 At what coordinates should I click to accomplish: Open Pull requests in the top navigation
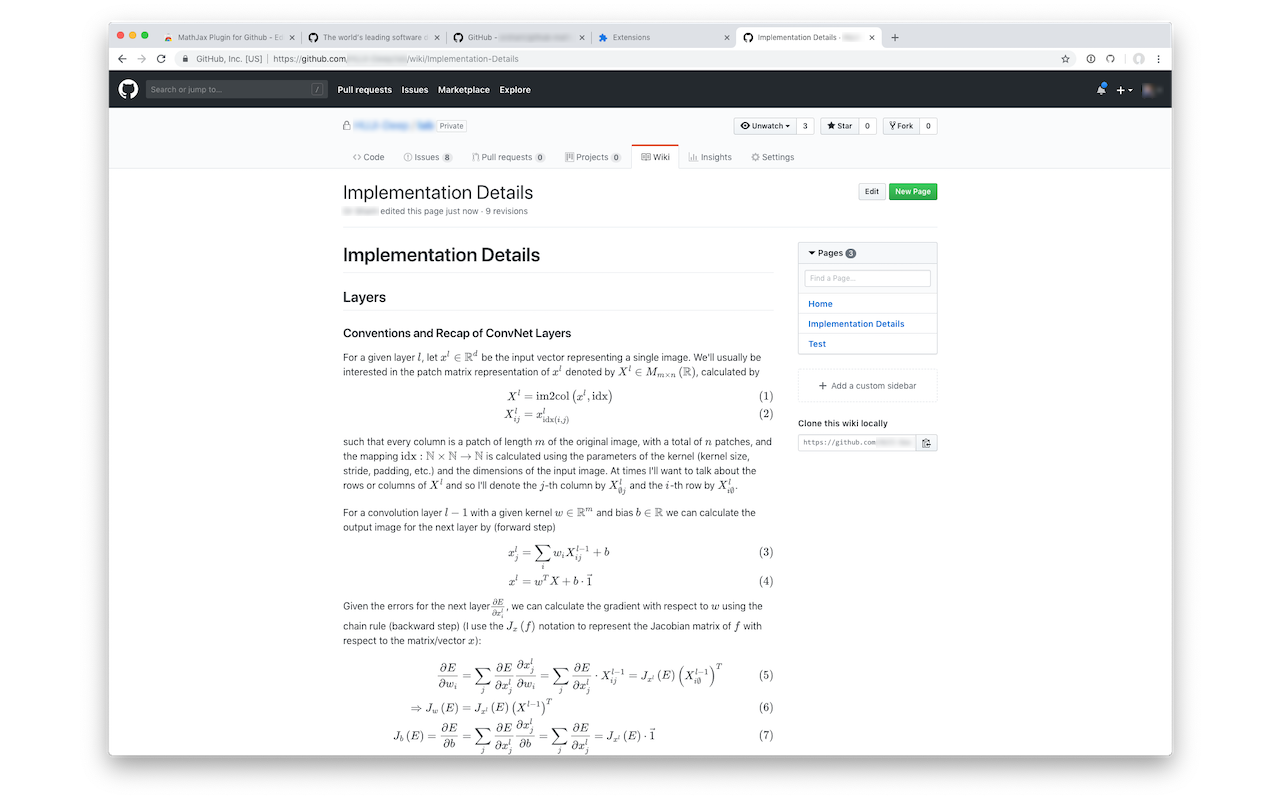point(365,90)
